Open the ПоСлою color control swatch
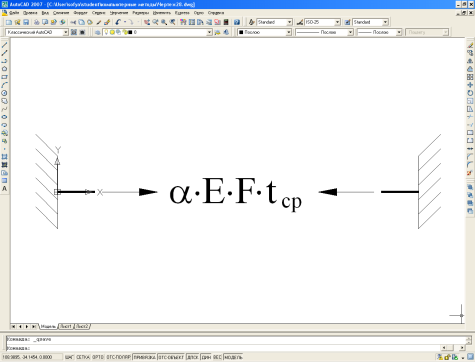 pos(264,32)
